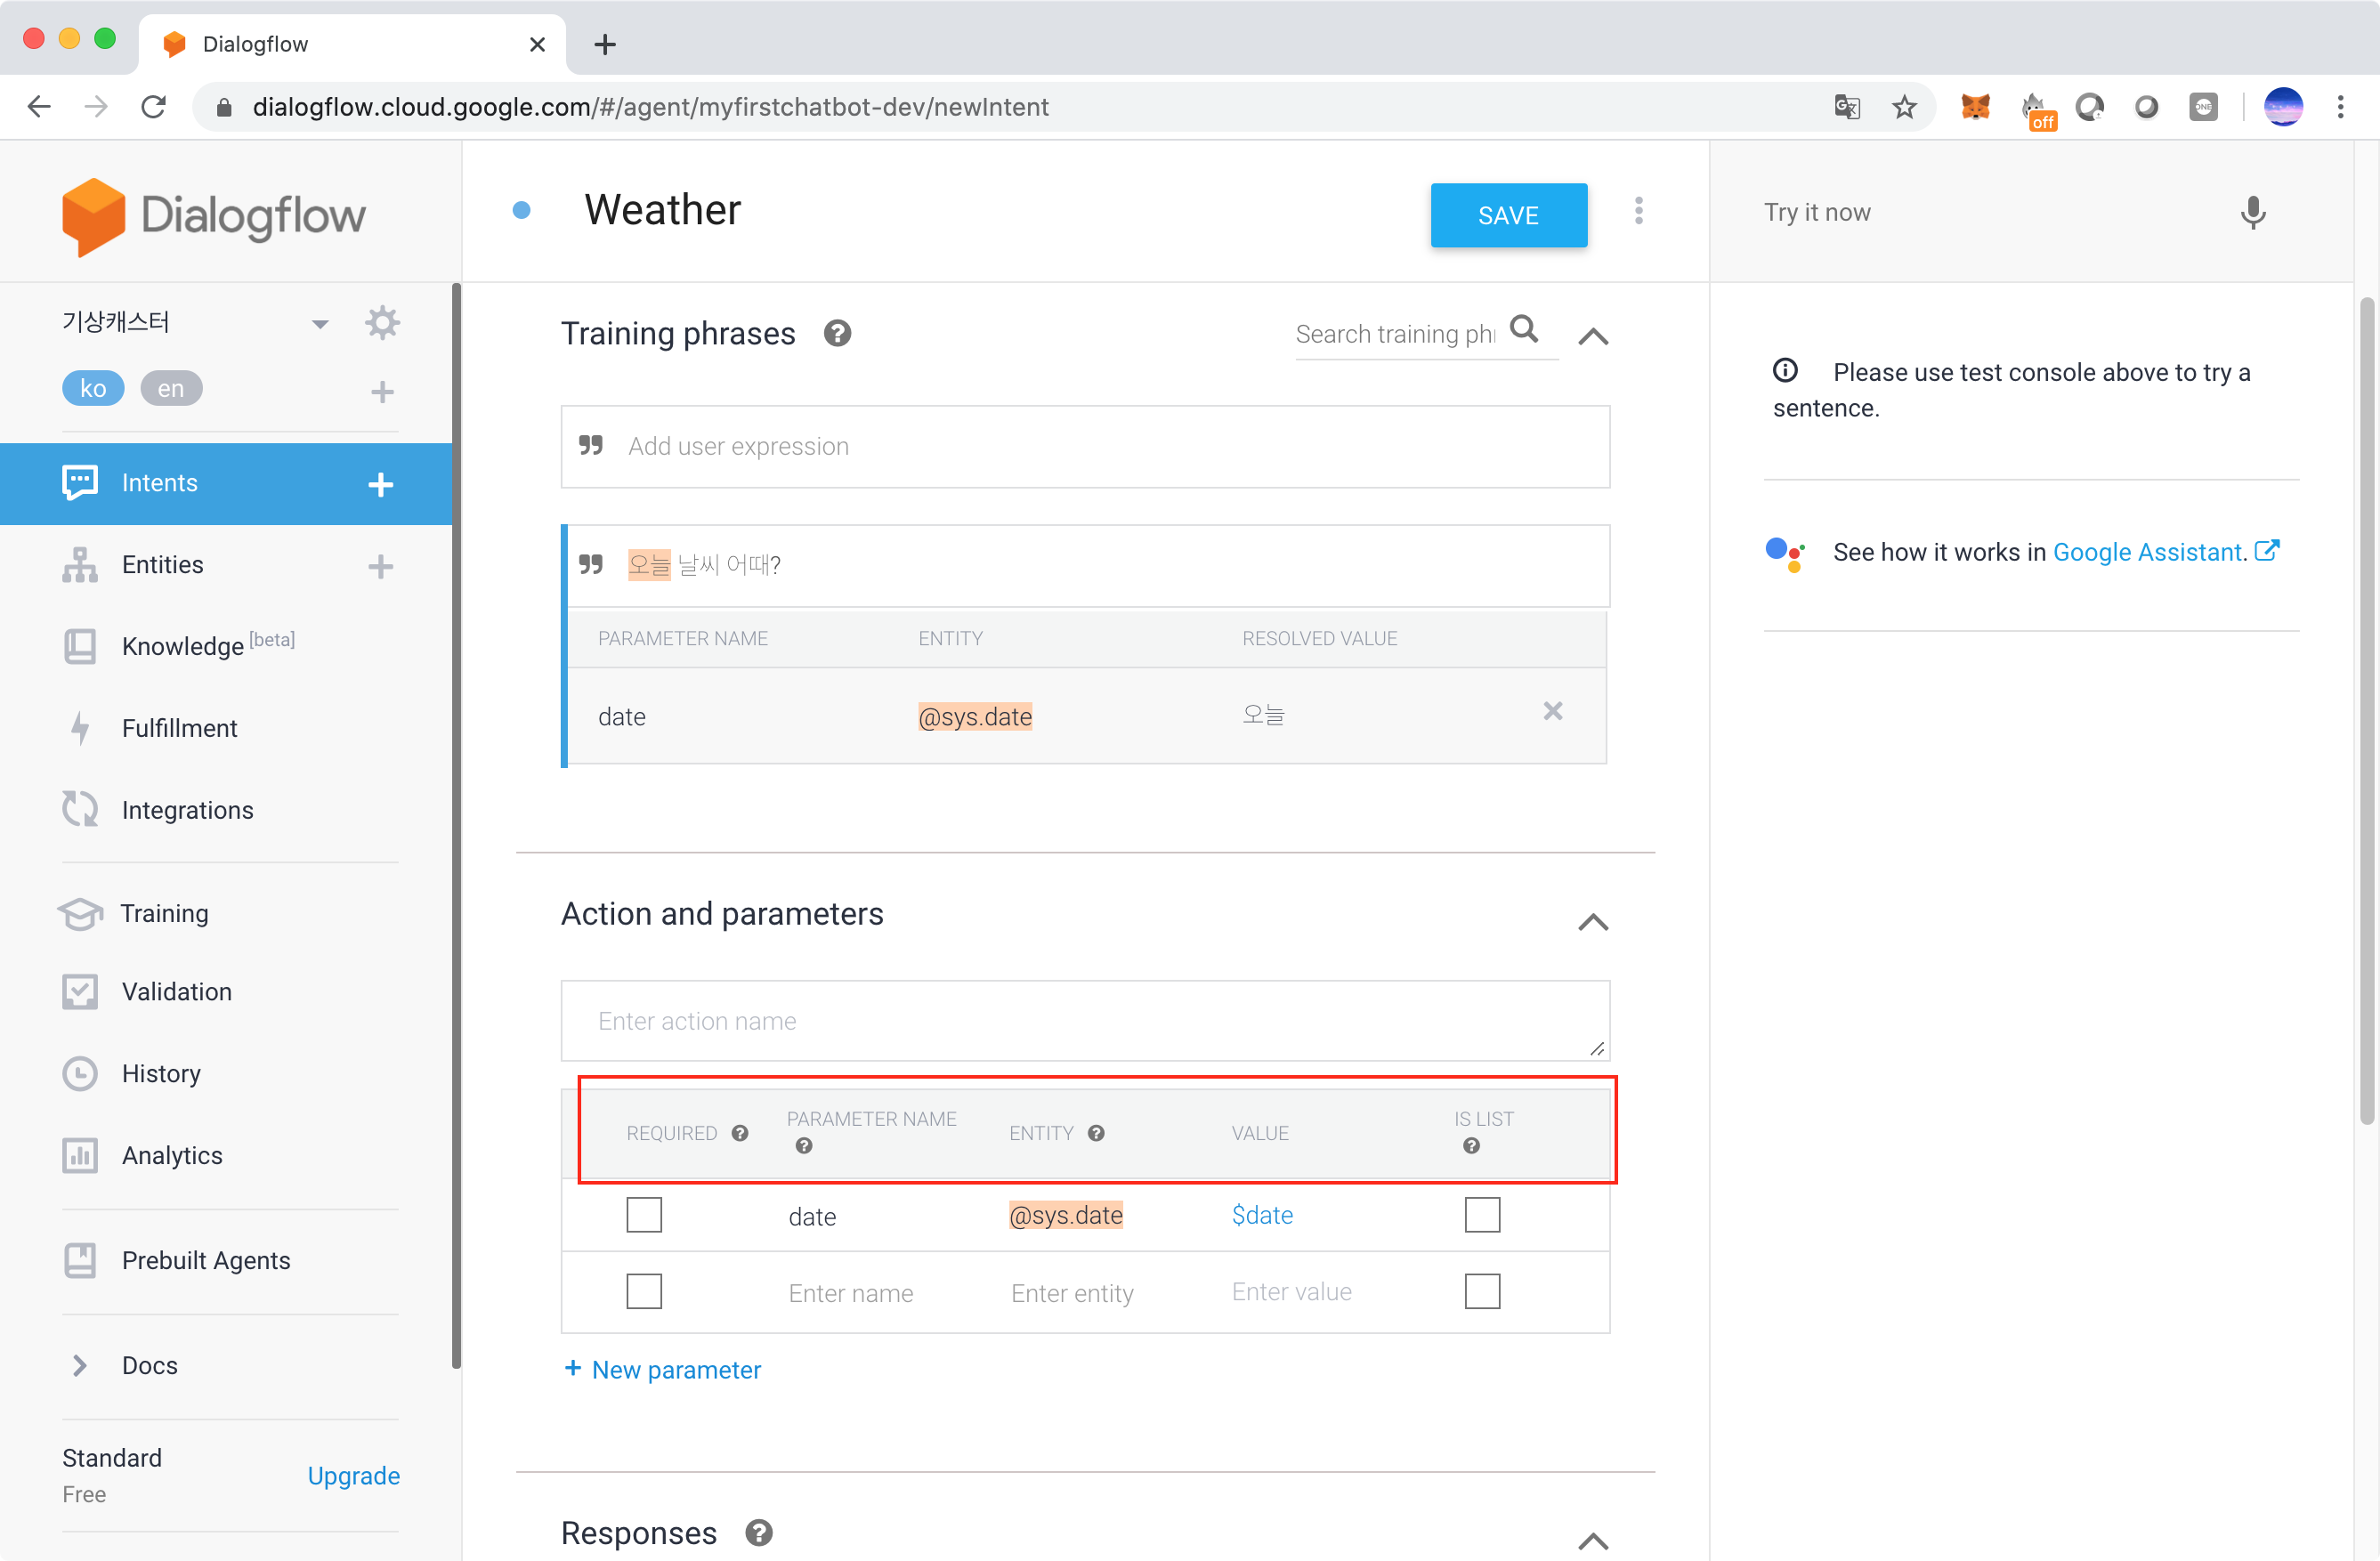
Task: Remove the date parameter row with X
Action: coord(1552,711)
